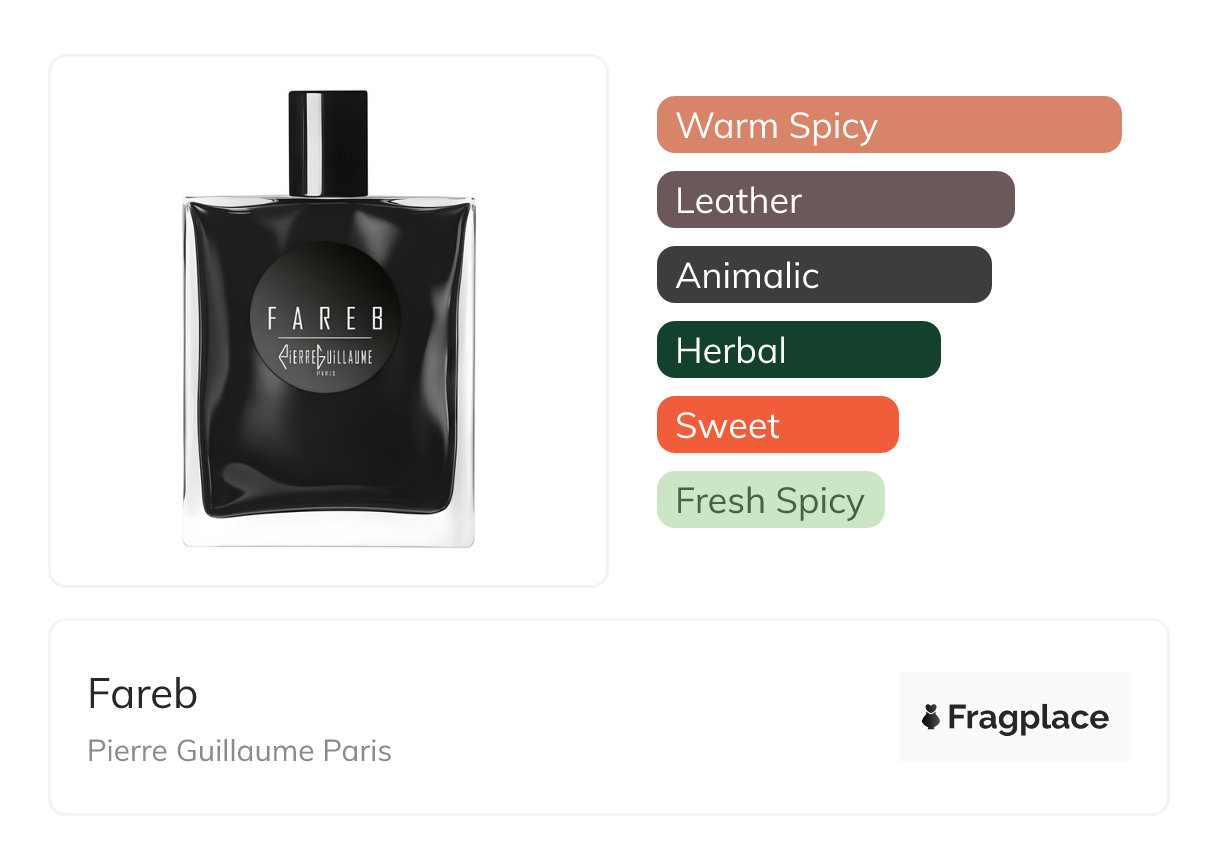This screenshot has height=864, width=1218.
Task: Select the Fresh Spicy accord bar
Action: pyautogui.click(x=771, y=500)
